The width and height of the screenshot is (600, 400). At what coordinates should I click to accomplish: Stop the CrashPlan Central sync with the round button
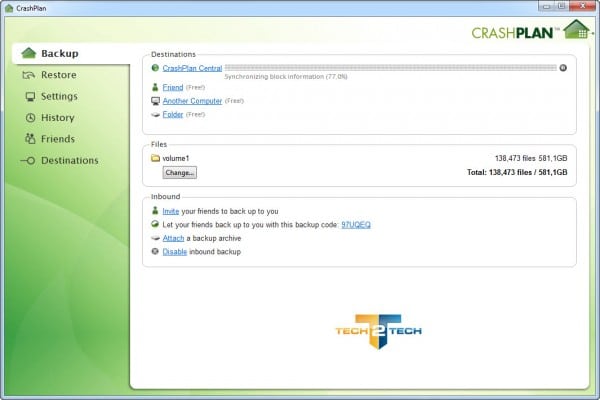(563, 68)
